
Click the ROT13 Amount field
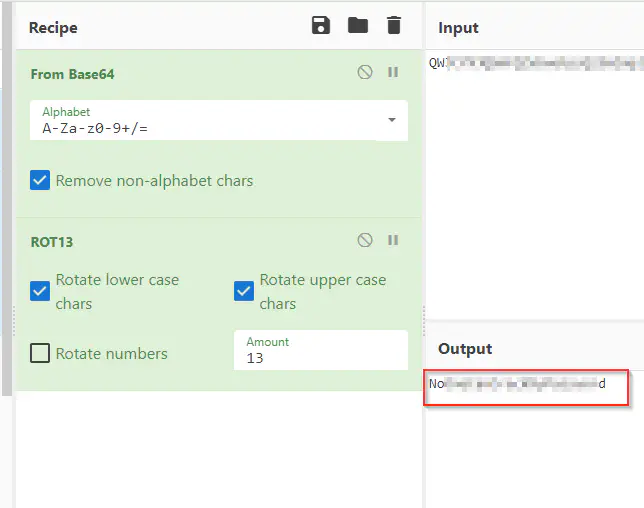tap(320, 357)
